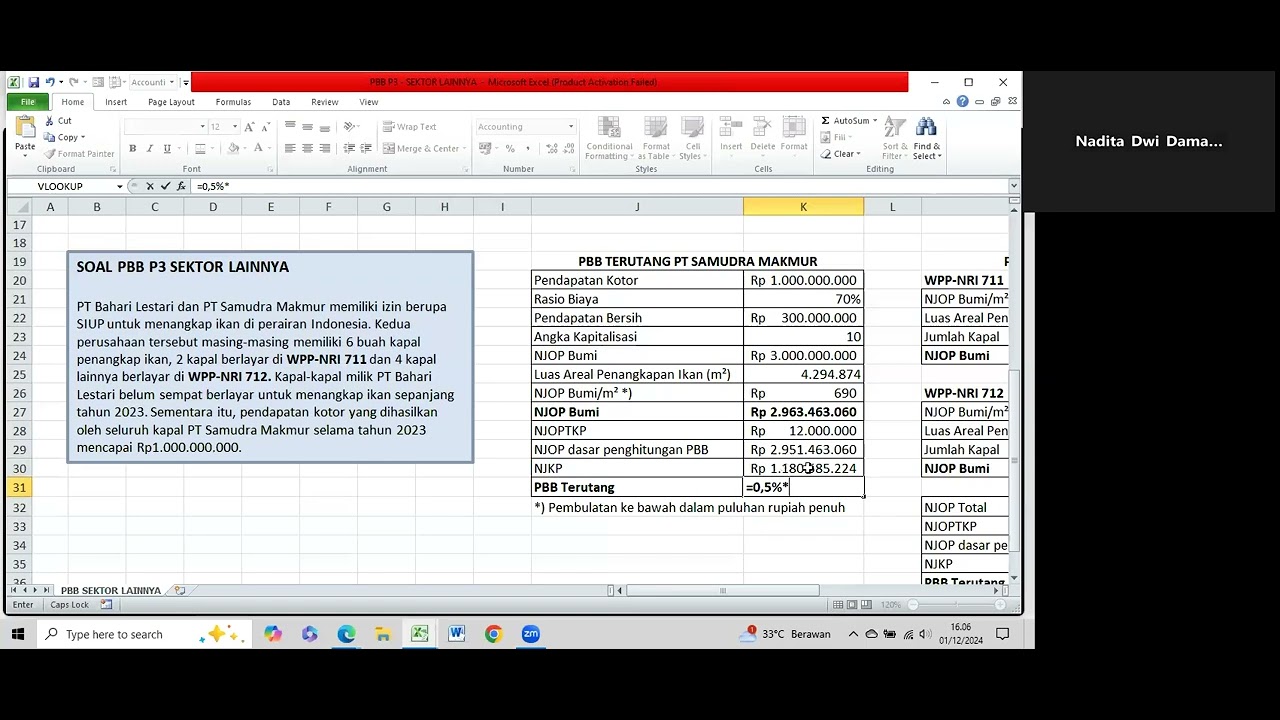Open the Clear eraser dropdown
The width and height of the screenshot is (1280, 720).
coord(840,154)
